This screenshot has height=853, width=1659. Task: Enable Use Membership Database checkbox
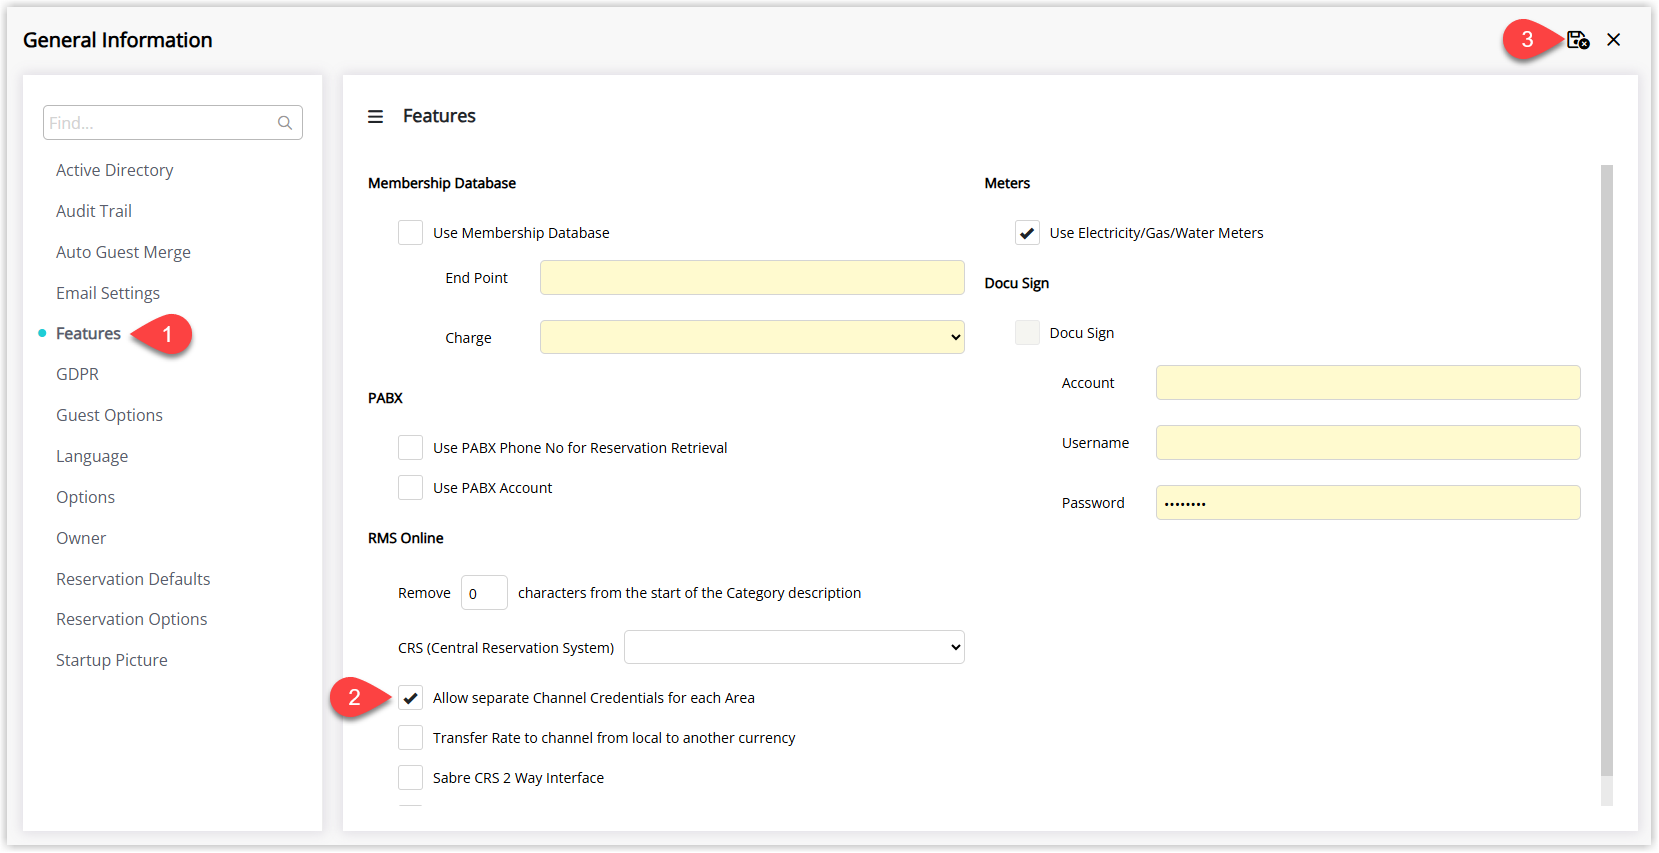coord(410,233)
